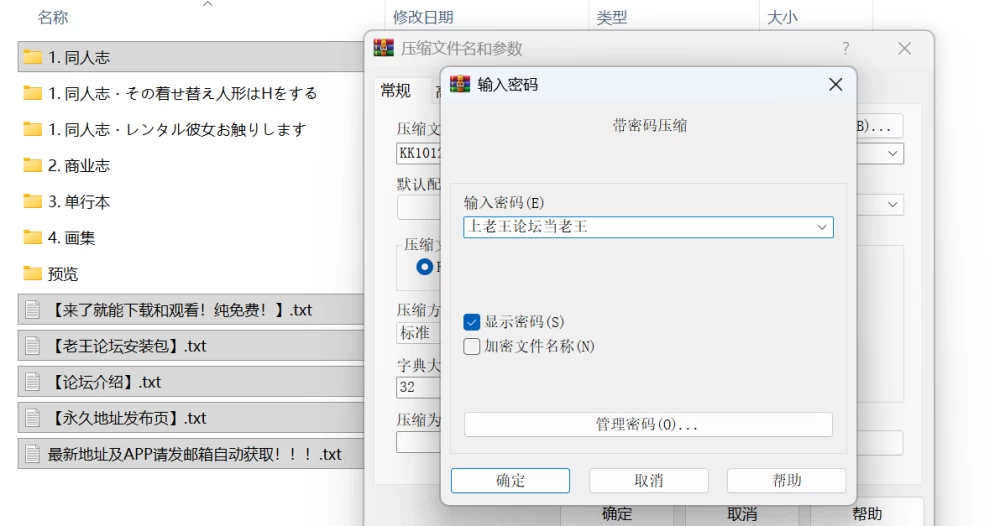
Task: Sort by 大小 column header
Action: [x=782, y=17]
